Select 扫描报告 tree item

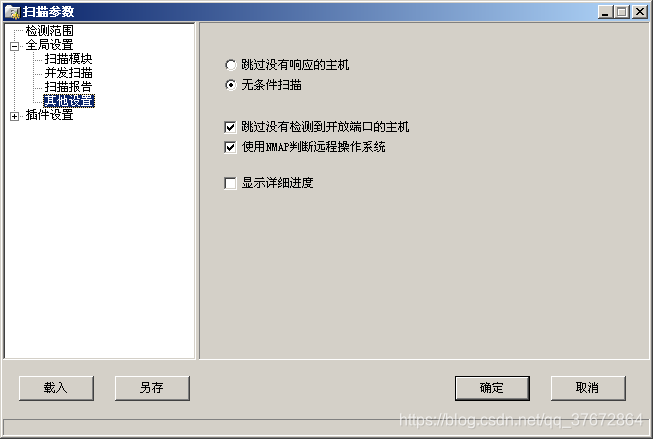68,87
